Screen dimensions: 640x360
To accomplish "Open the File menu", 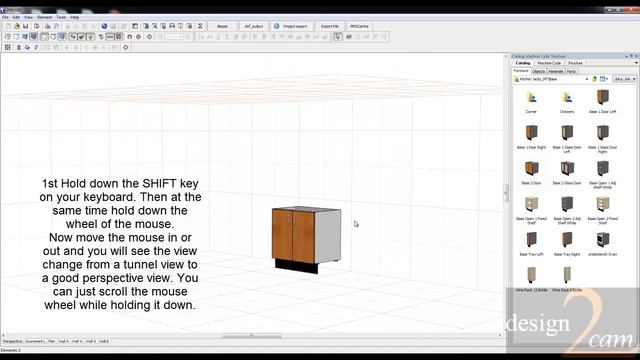I will pos(5,18).
